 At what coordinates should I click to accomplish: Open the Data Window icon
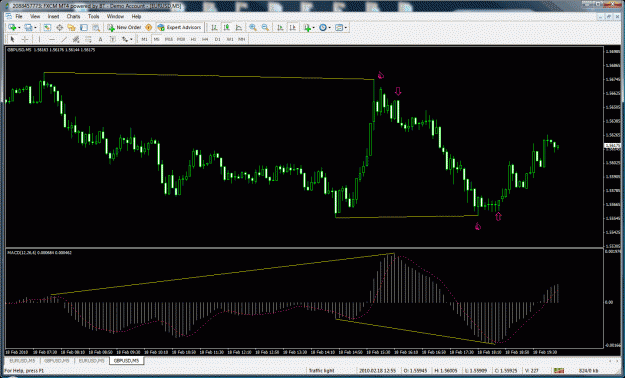(x=59, y=28)
